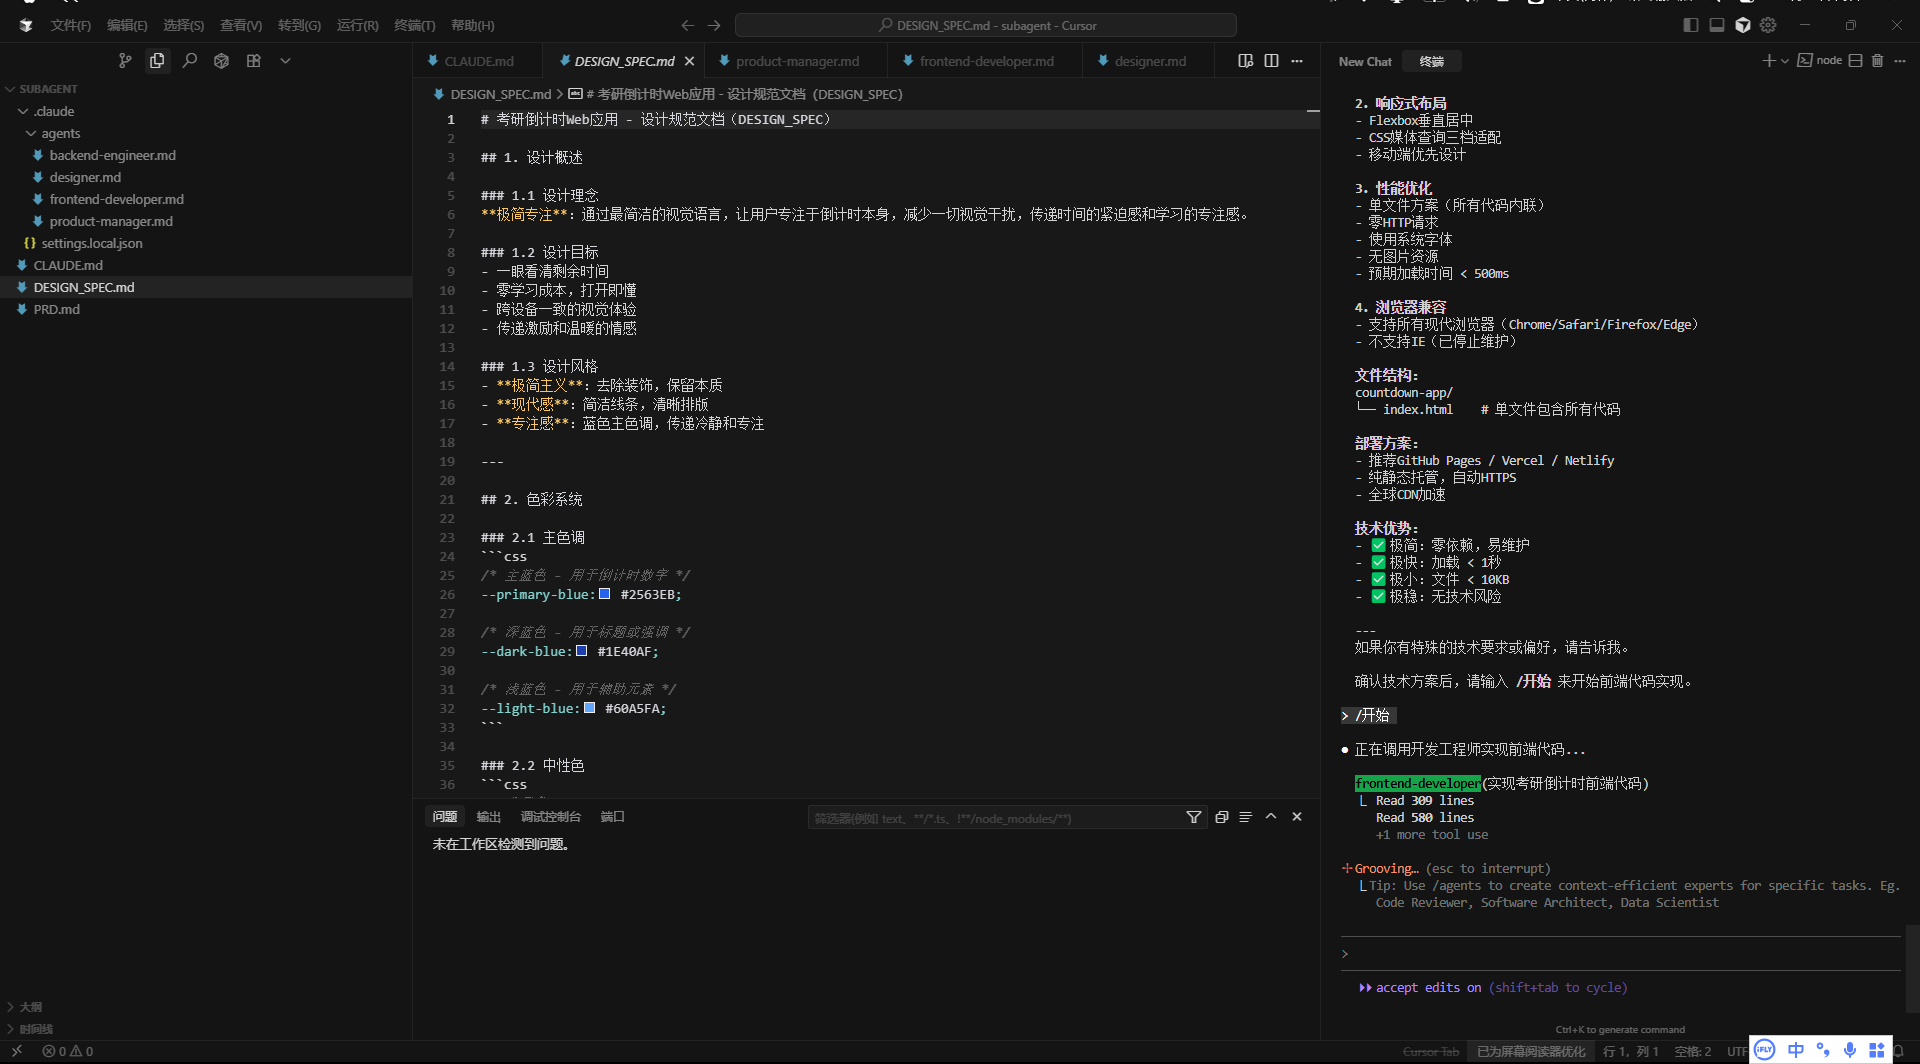Open the Source Control view icon
Screen dimensions: 1920x1064
125,61
